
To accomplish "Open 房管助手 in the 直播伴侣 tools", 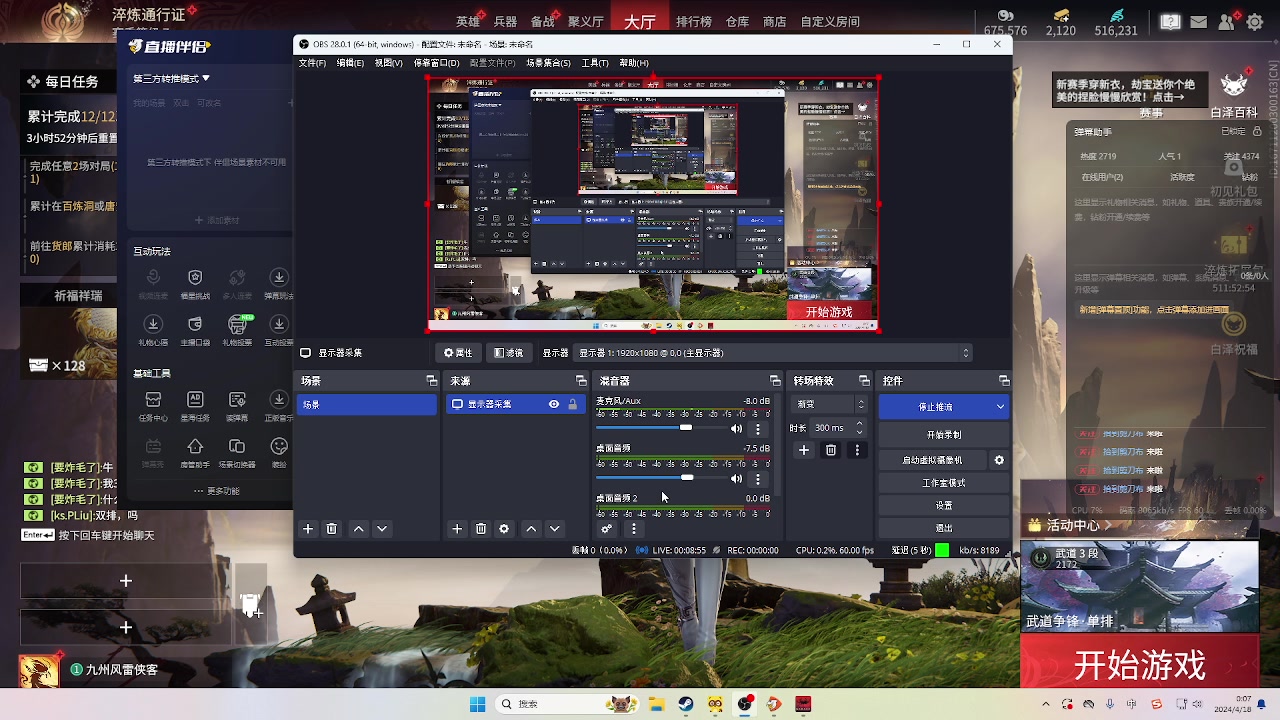I will point(195,452).
